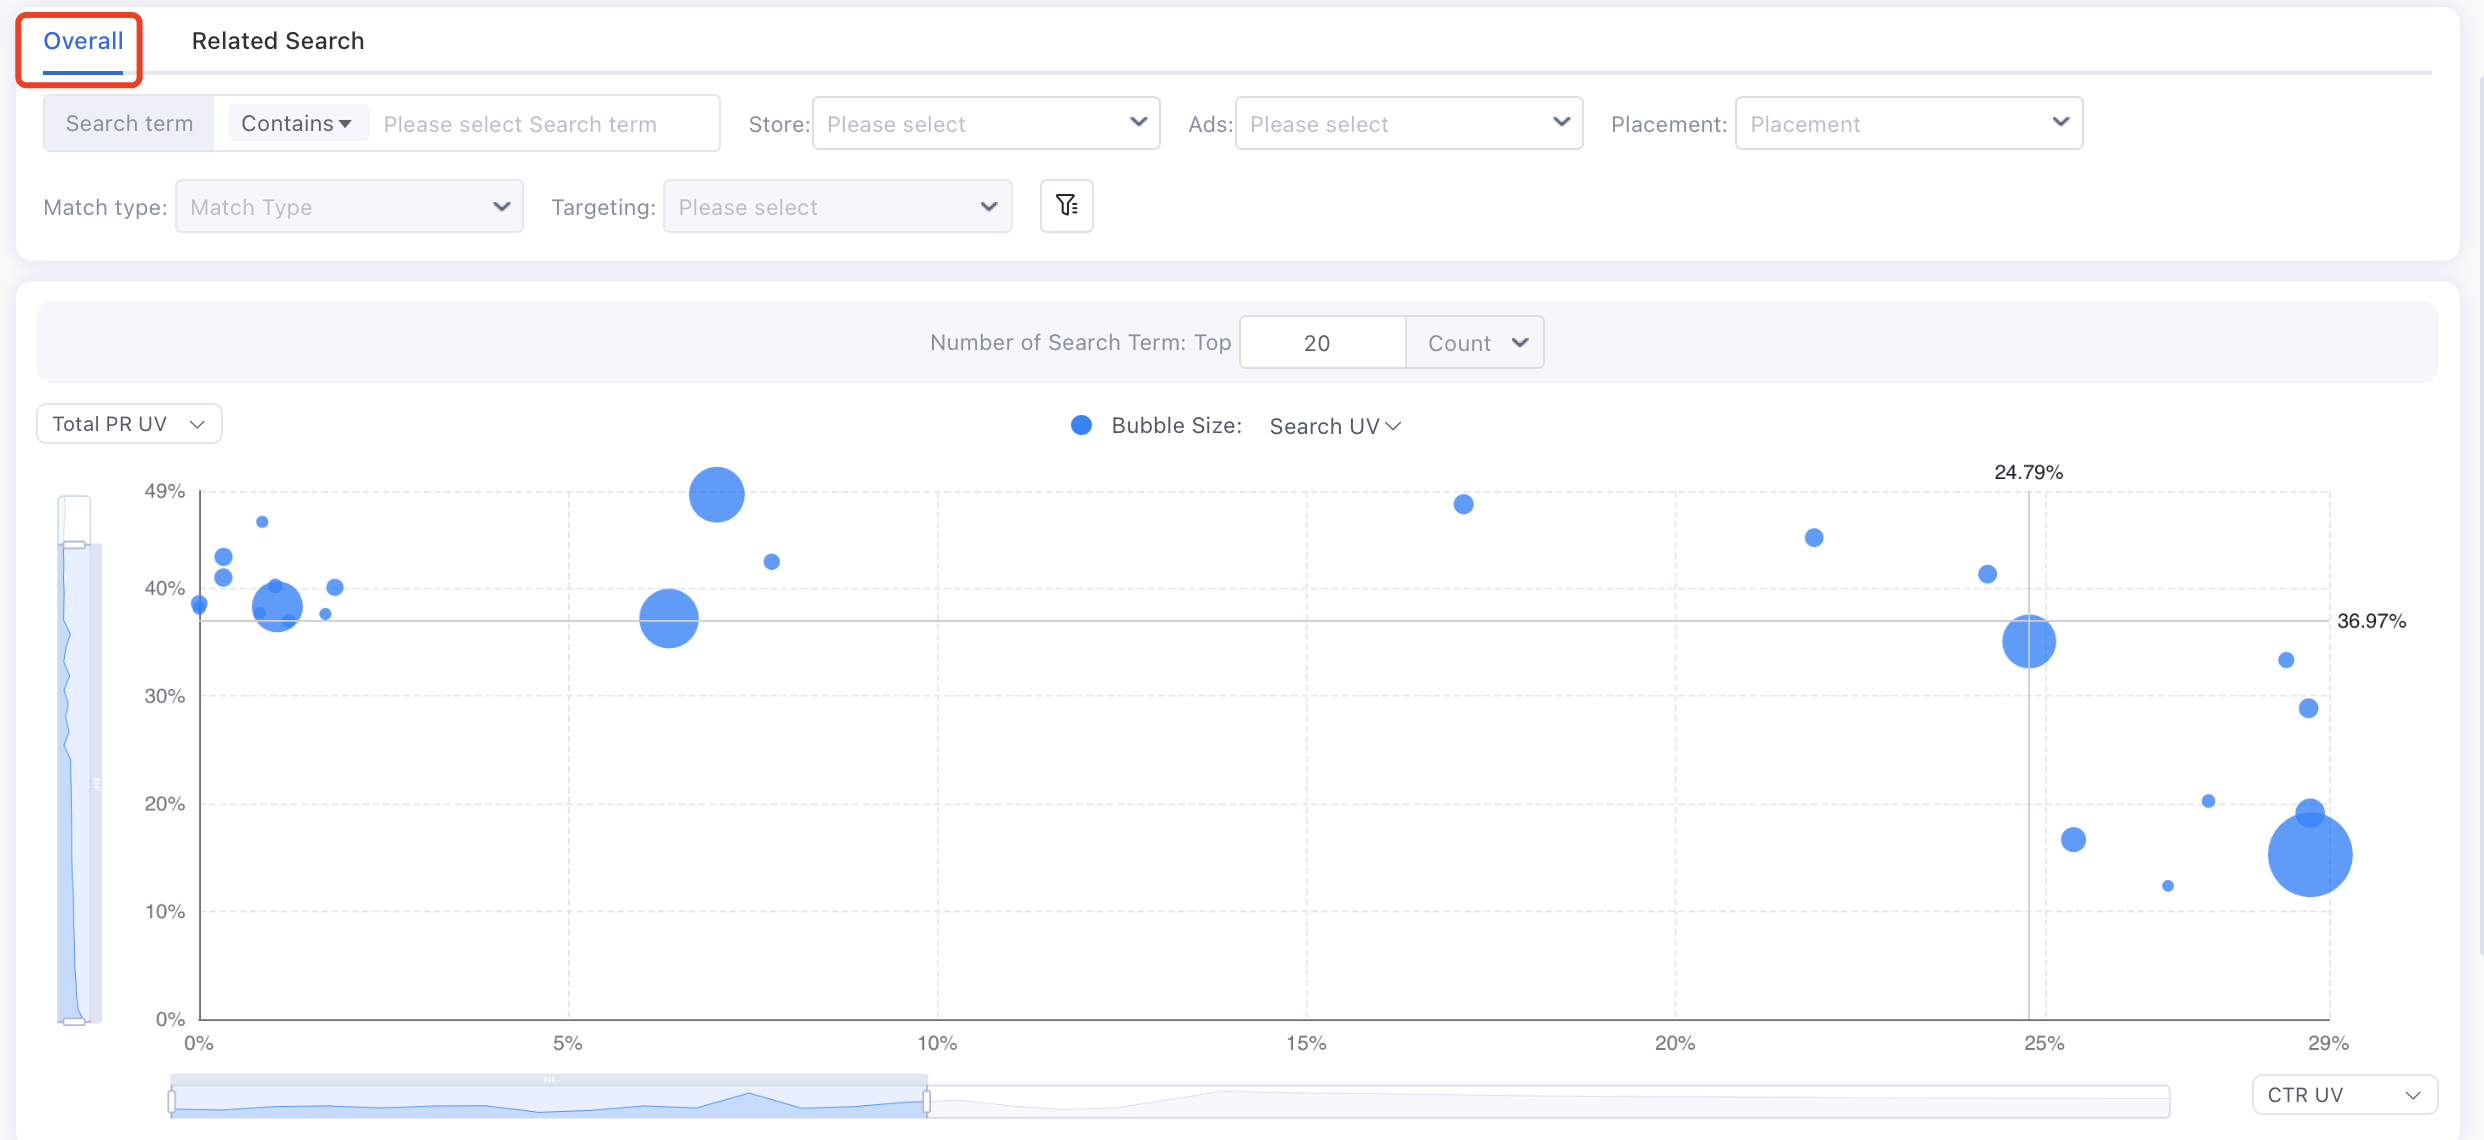Open the CTR UV axis dropdown
The height and width of the screenshot is (1140, 2484).
pos(2344,1094)
